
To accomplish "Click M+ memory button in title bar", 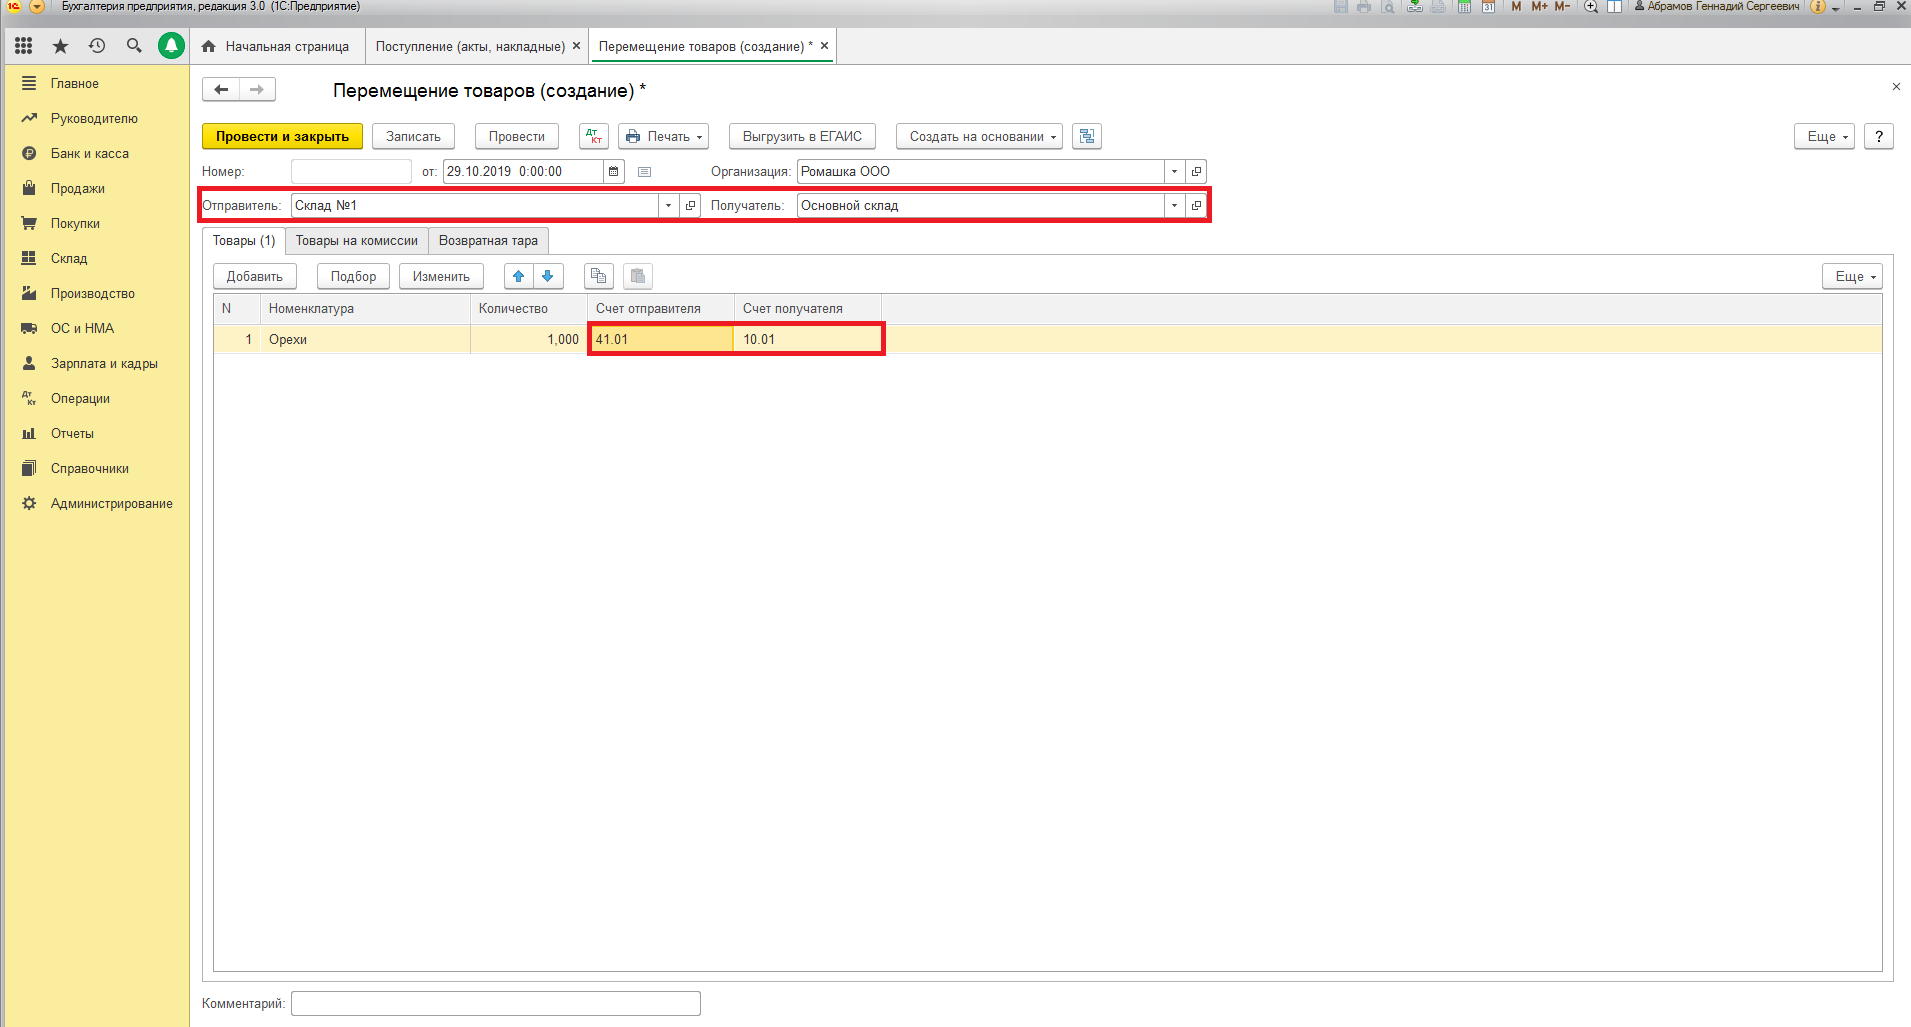I will (x=1539, y=7).
